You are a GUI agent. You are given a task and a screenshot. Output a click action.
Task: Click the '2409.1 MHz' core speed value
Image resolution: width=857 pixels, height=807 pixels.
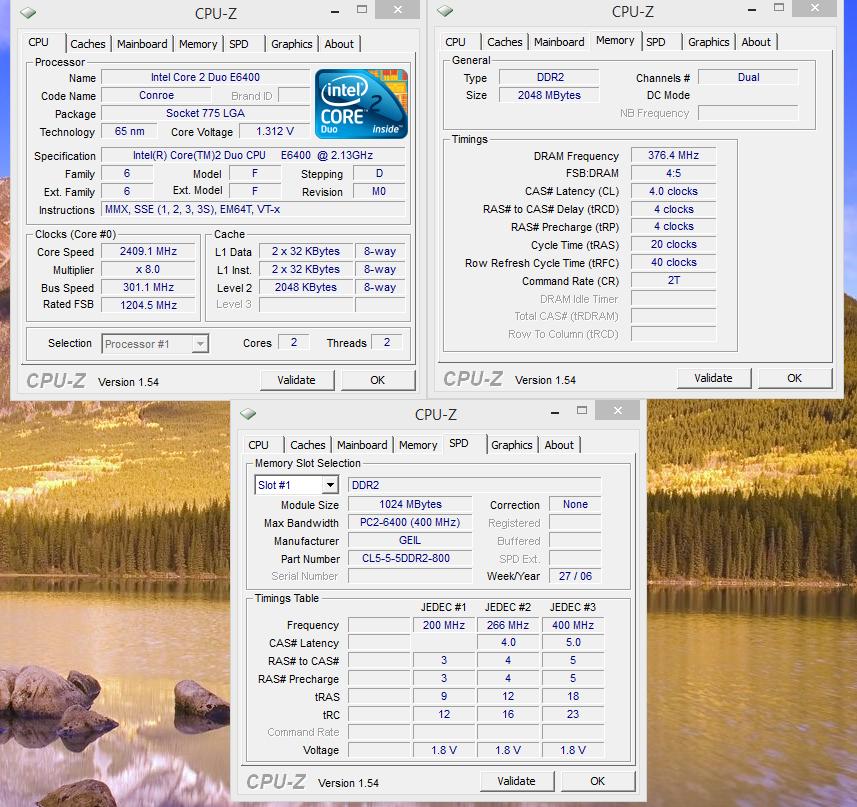(x=148, y=251)
